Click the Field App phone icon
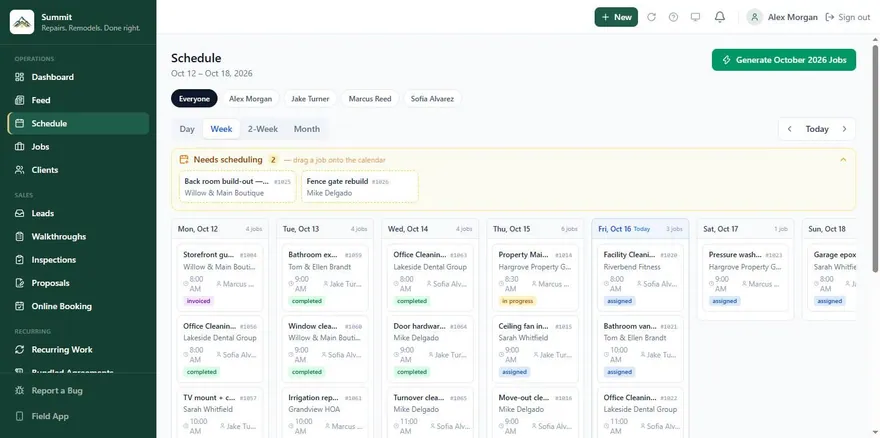880x438 pixels. point(20,416)
